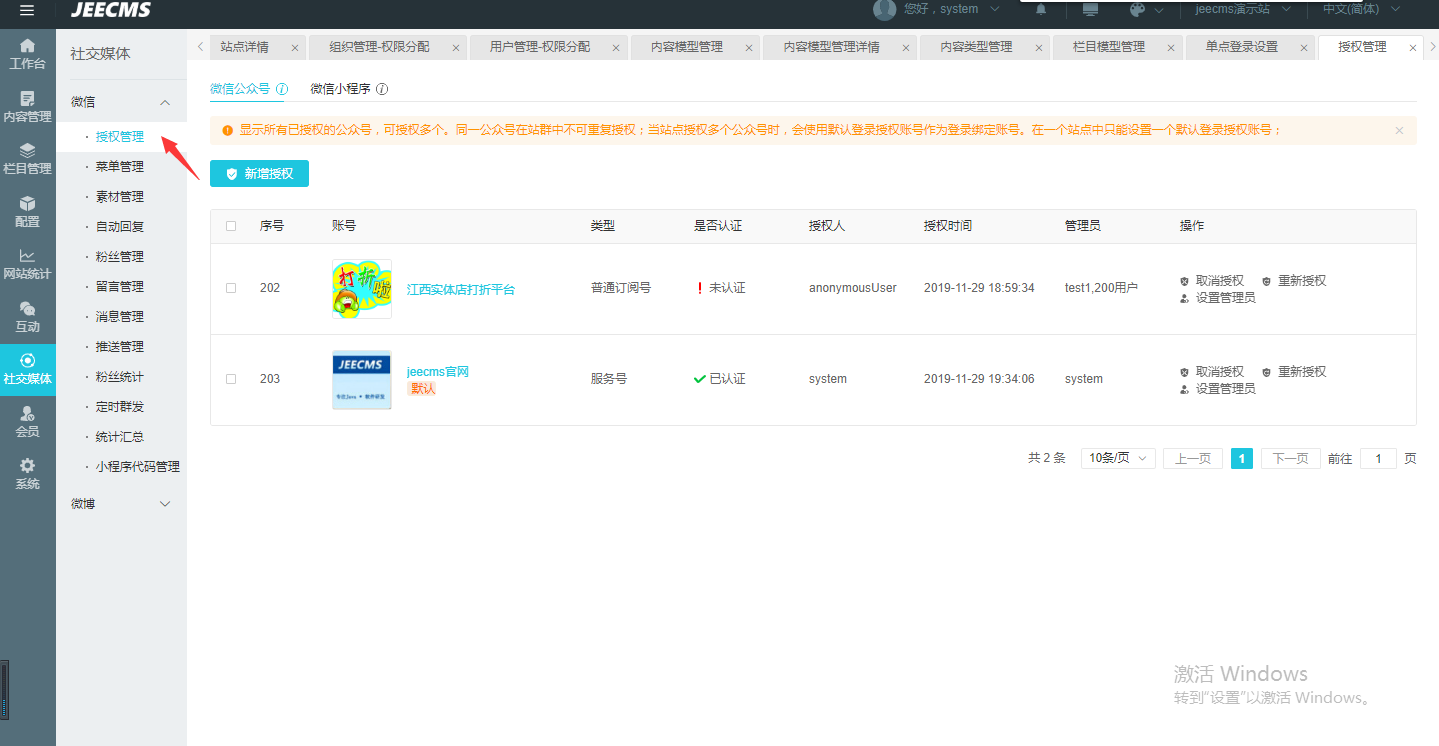
Task: Click the 新增授权 button
Action: pyautogui.click(x=259, y=173)
